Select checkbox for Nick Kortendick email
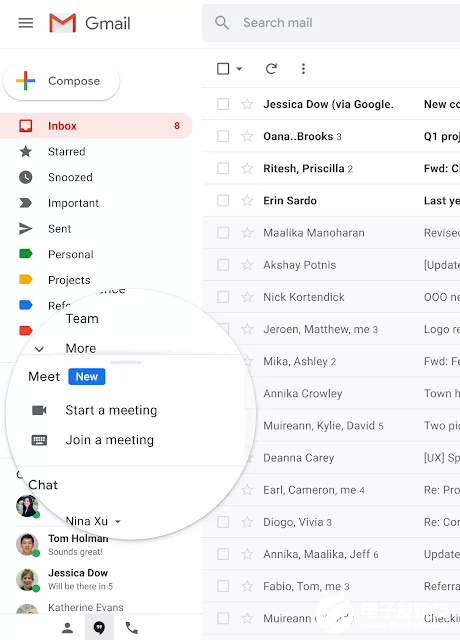The image size is (460, 640). point(223,297)
